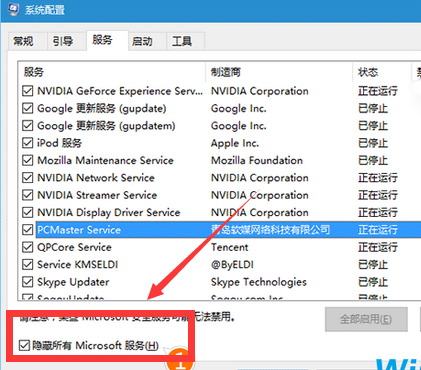Uncheck QPCore Service checkbox
Screen dimensions: 421x370
[x=27, y=247]
